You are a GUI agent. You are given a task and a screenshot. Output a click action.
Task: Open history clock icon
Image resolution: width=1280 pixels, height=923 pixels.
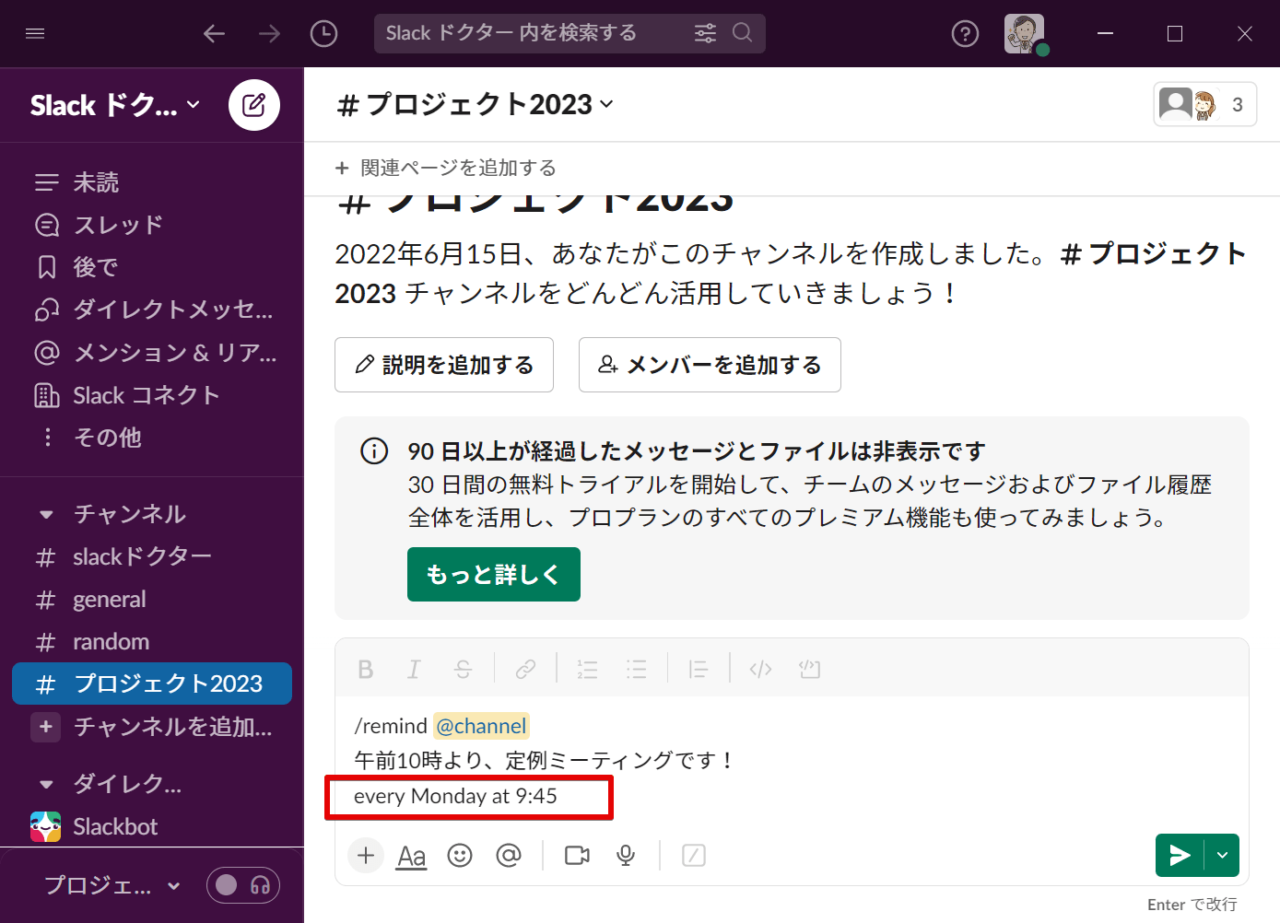324,33
